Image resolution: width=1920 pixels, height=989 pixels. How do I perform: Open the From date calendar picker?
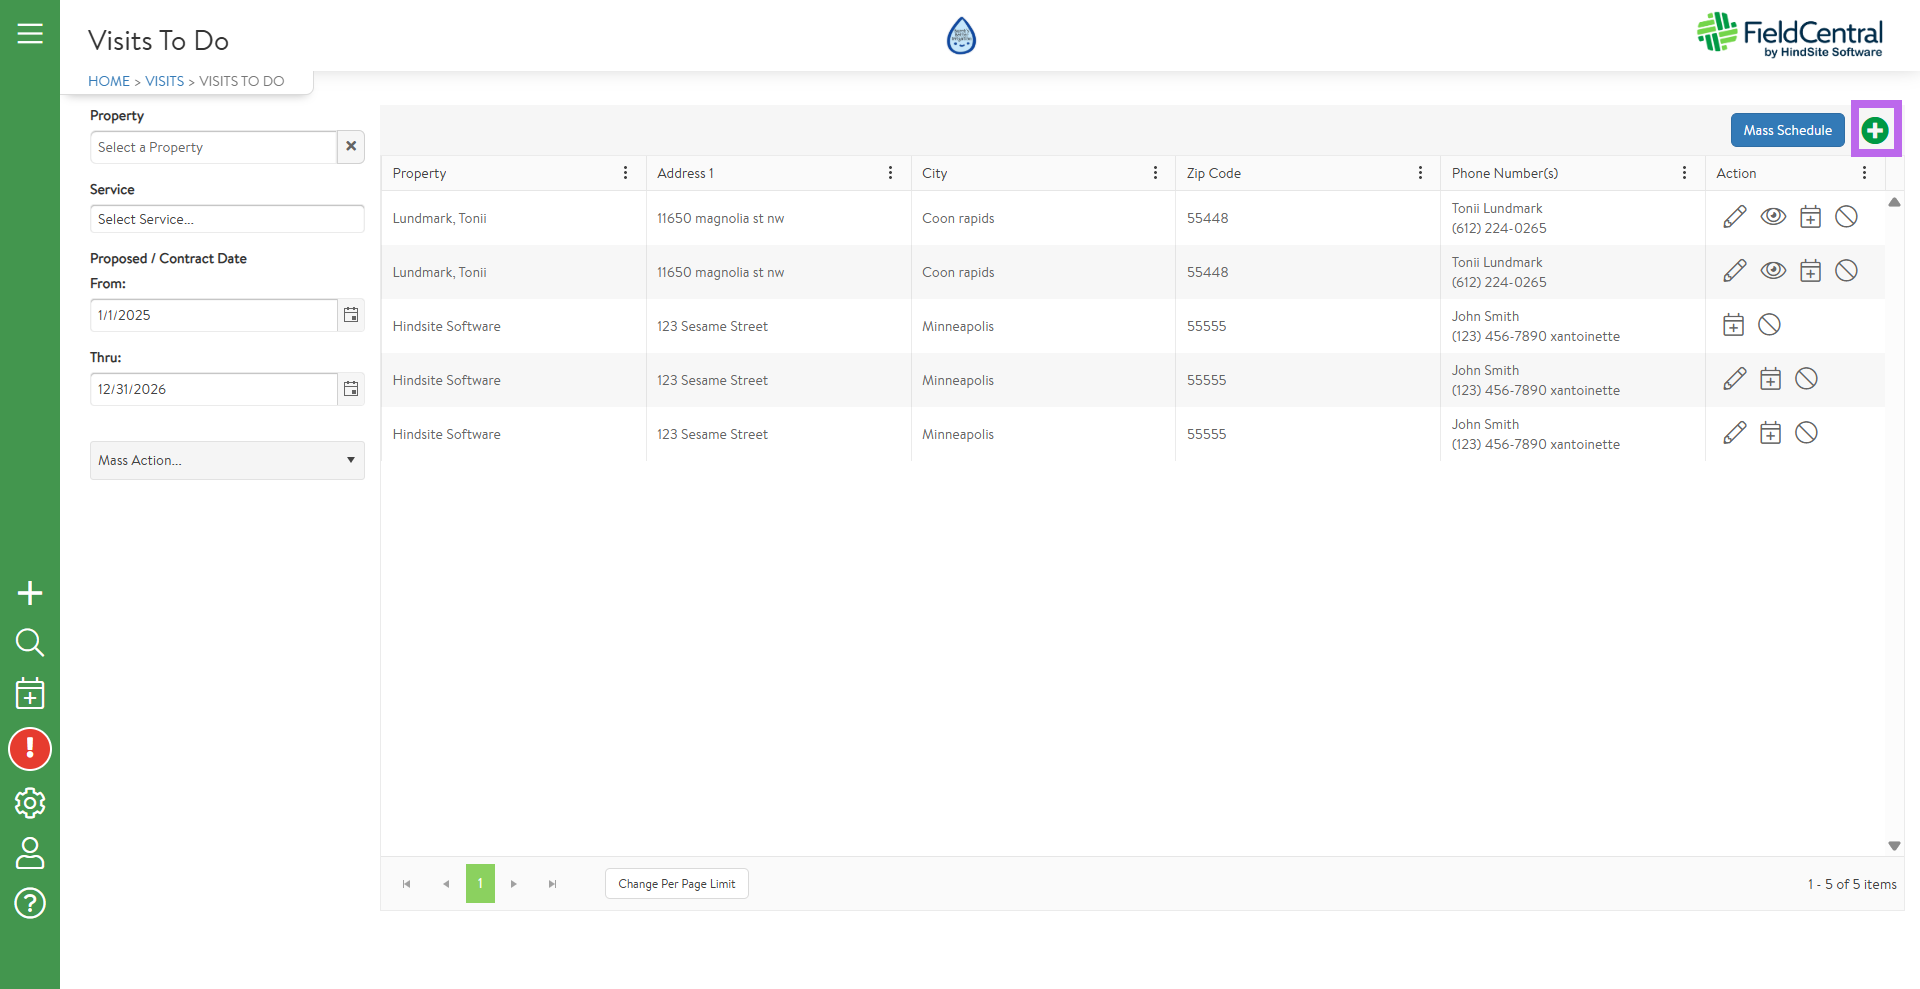click(351, 315)
